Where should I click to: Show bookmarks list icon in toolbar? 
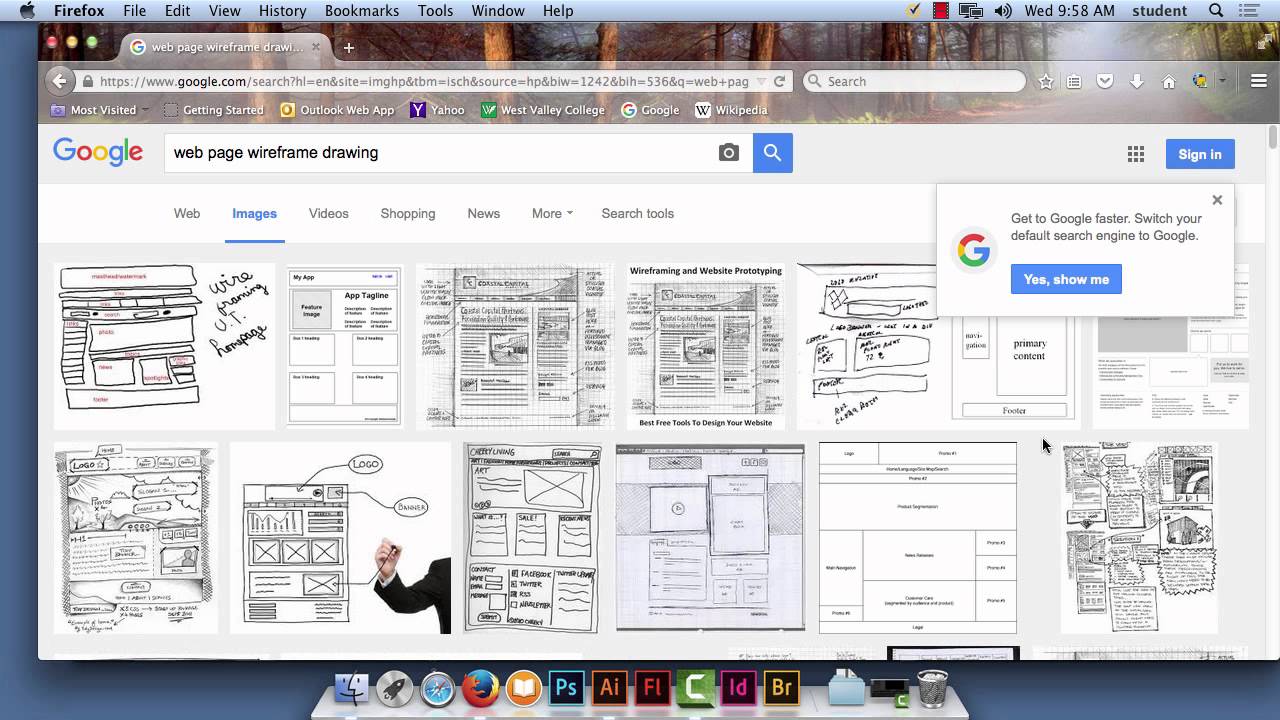(1074, 82)
